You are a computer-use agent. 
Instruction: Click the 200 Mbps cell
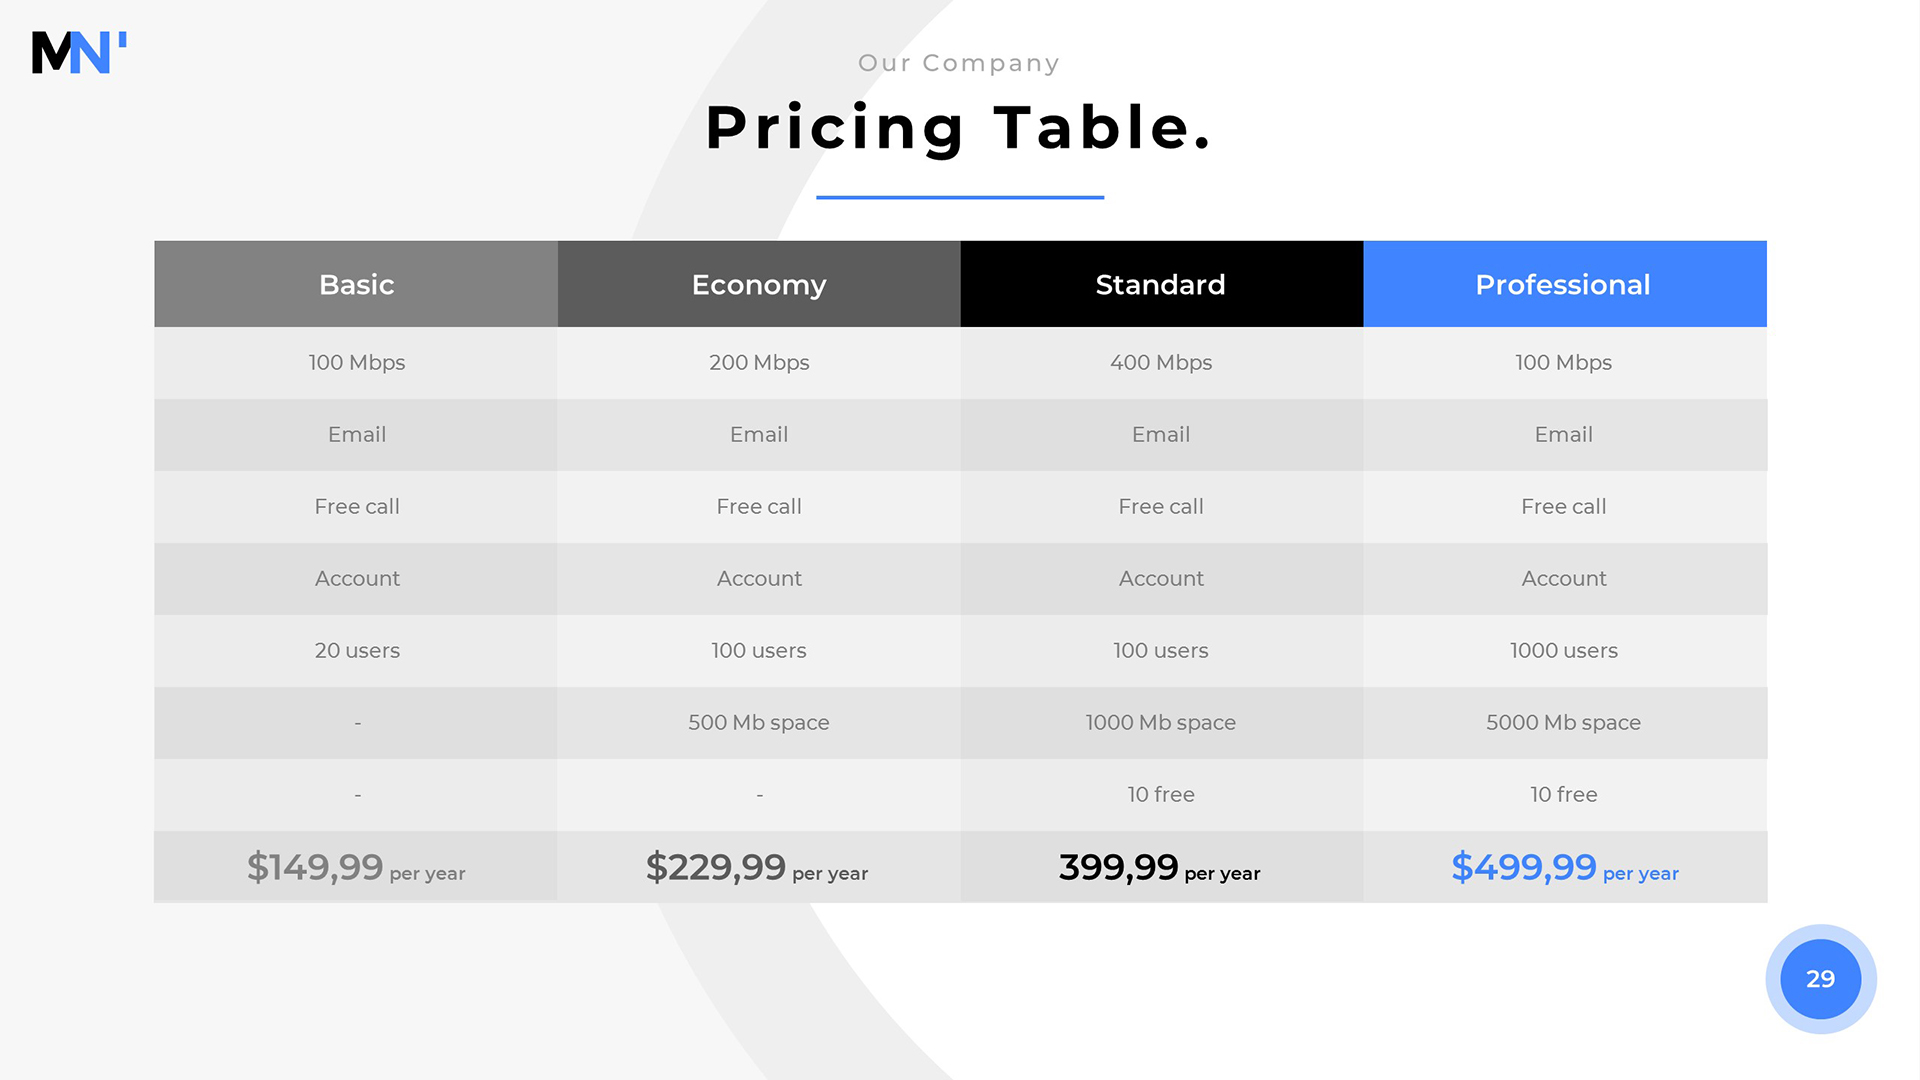(x=759, y=363)
